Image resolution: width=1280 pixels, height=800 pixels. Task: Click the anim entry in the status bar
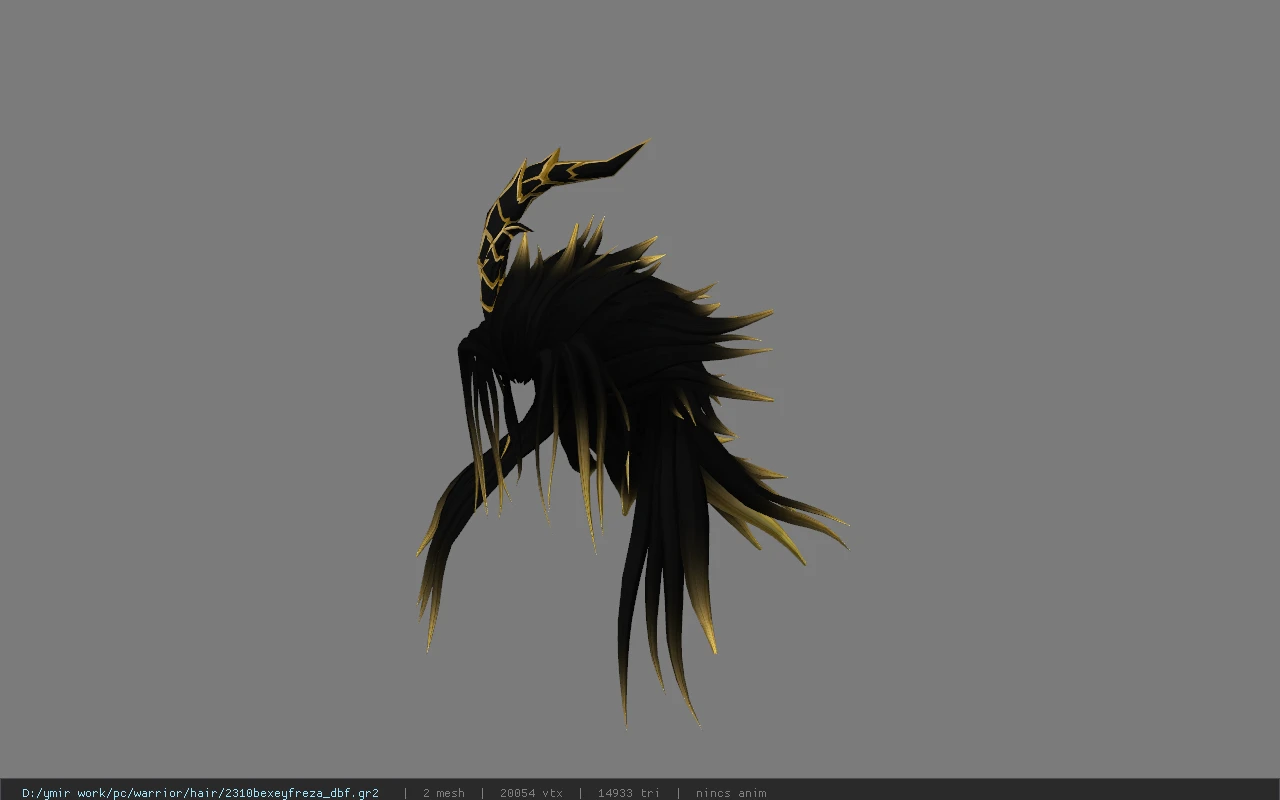pos(731,793)
